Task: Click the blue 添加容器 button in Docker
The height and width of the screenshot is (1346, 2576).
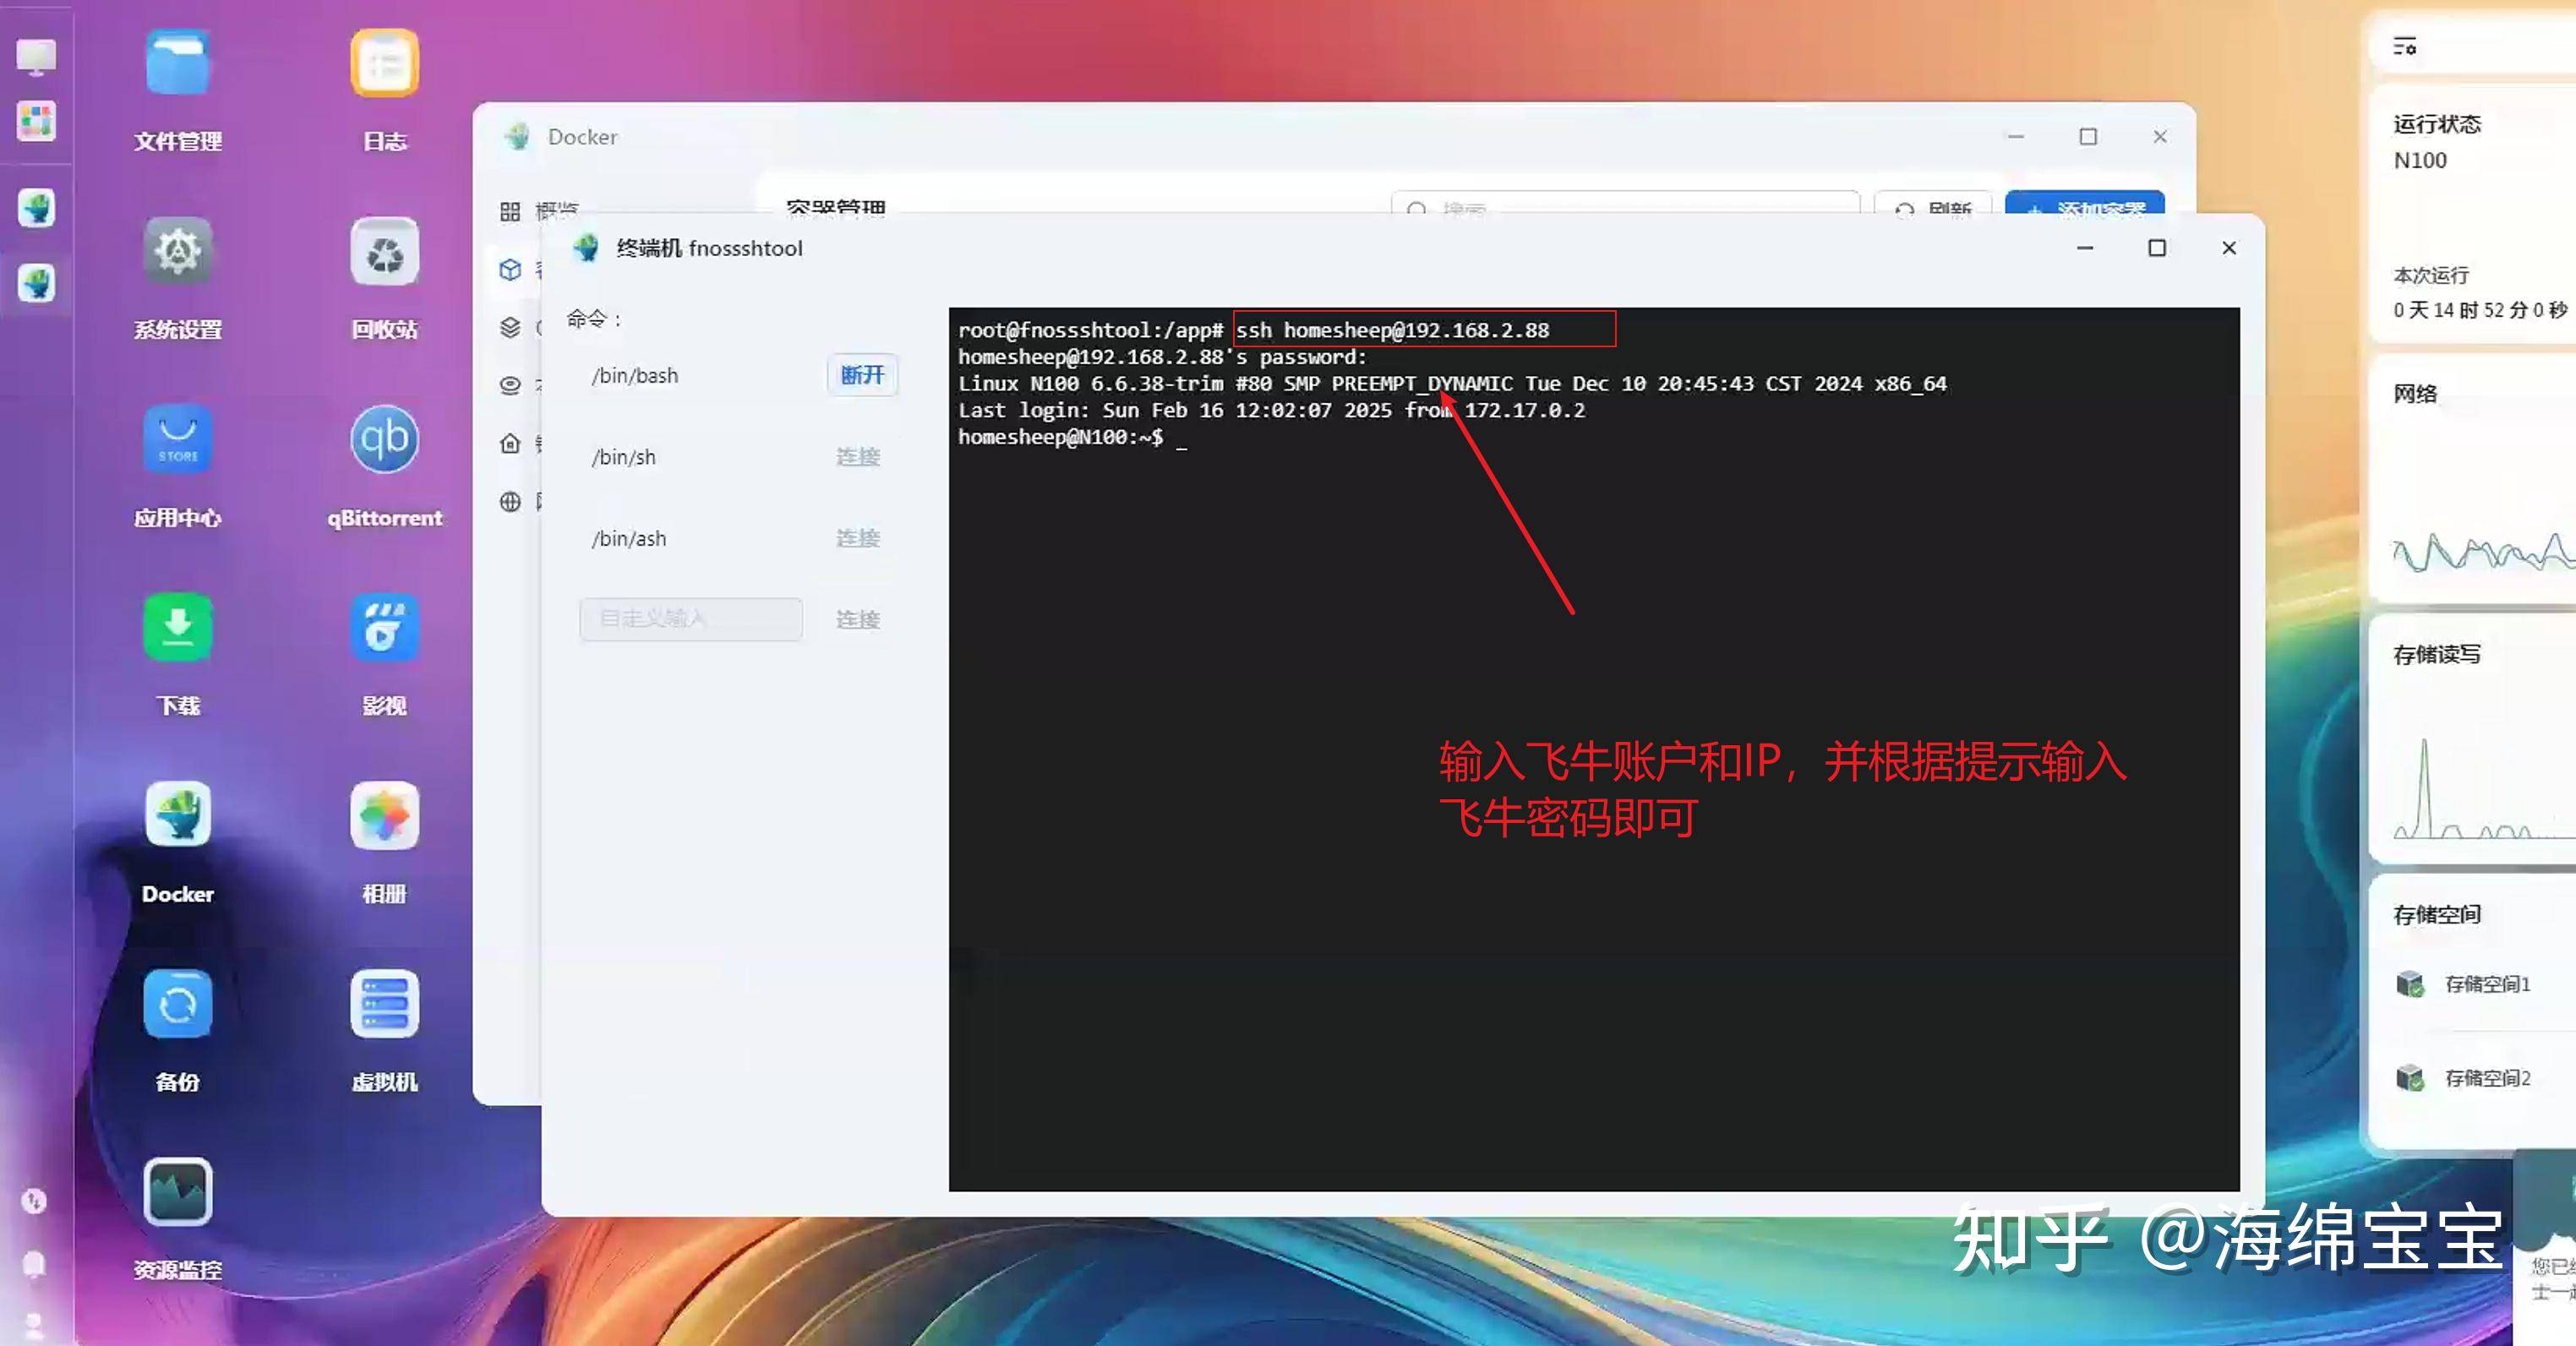Action: click(x=2085, y=201)
